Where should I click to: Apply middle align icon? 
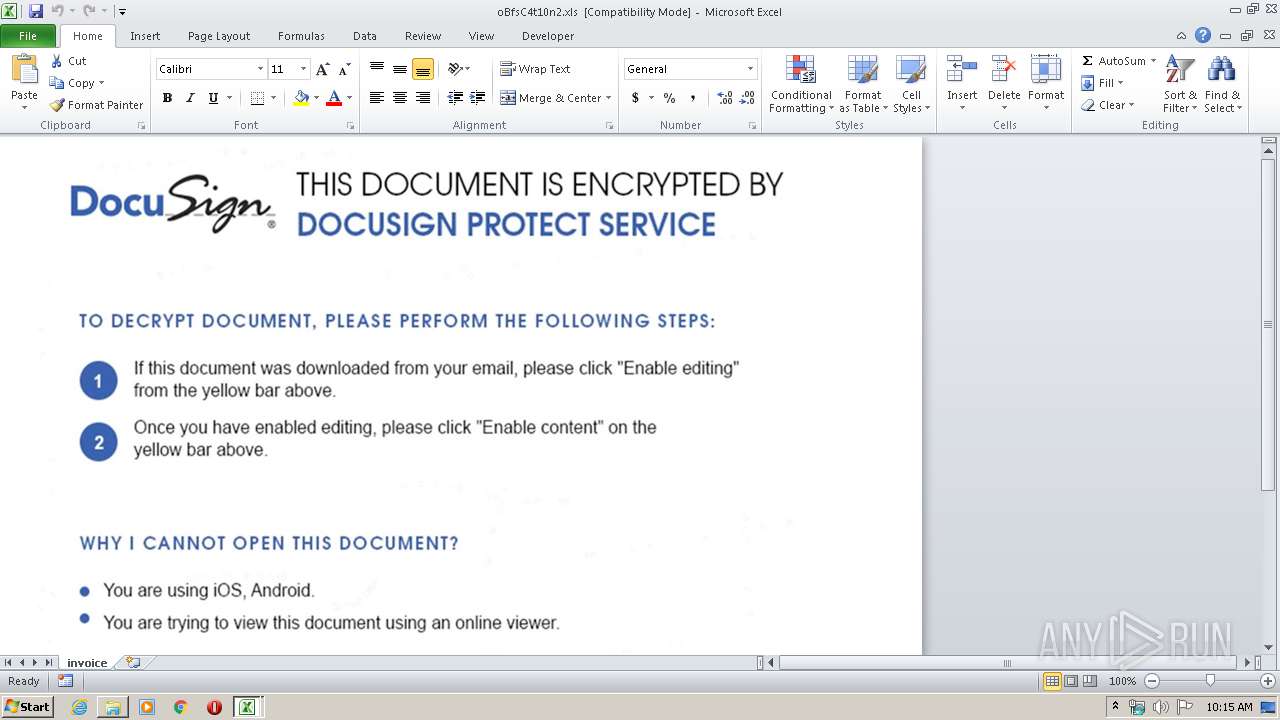coord(400,69)
